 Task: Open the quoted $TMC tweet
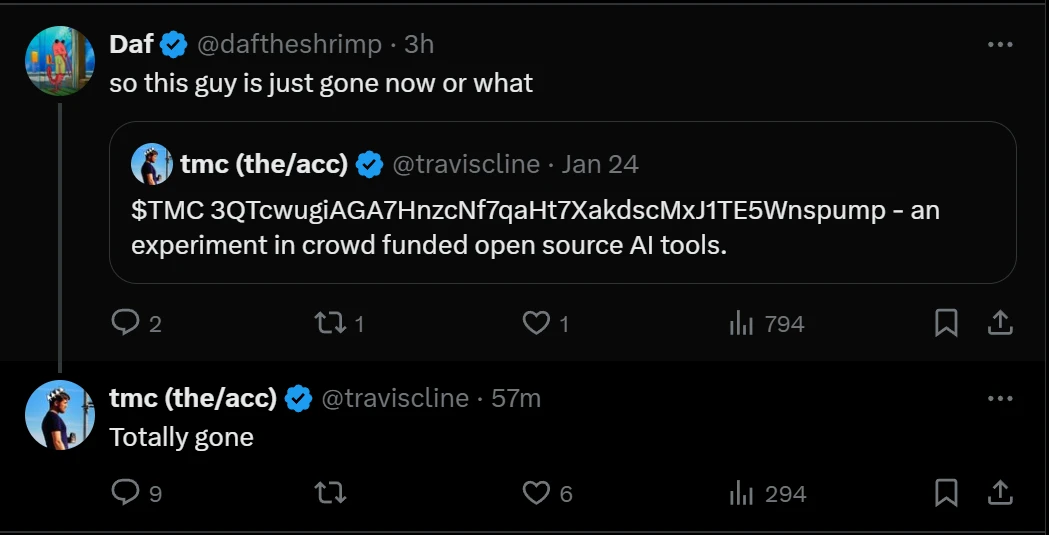click(x=562, y=227)
